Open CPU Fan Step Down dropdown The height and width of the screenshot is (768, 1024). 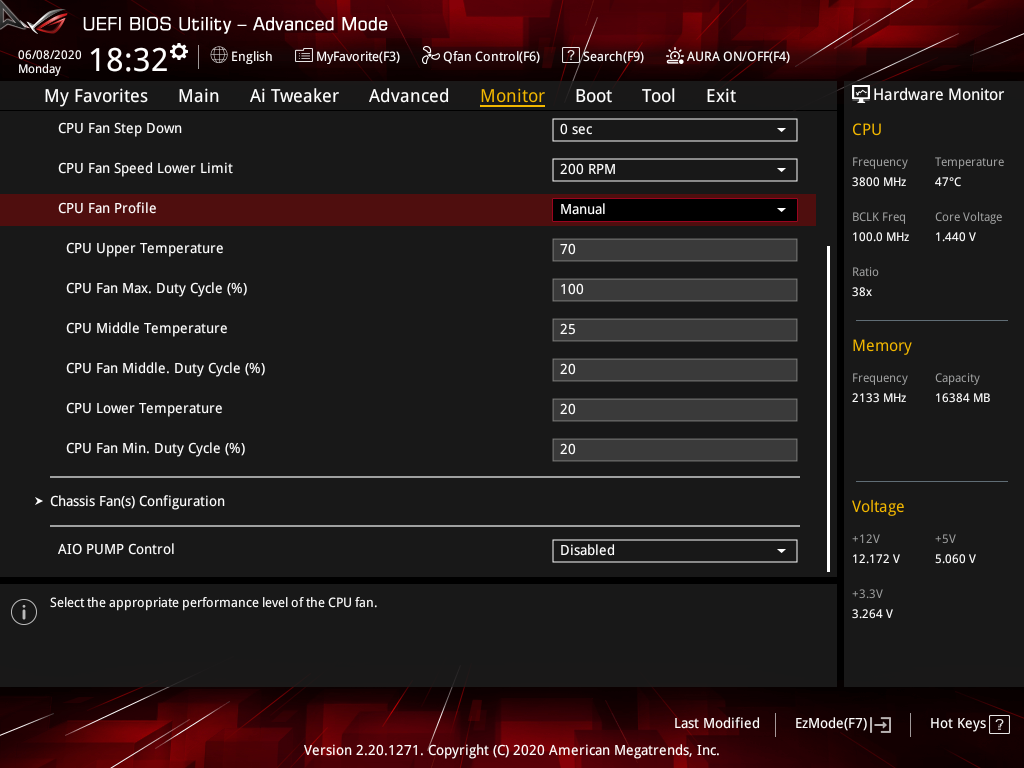[x=675, y=130]
